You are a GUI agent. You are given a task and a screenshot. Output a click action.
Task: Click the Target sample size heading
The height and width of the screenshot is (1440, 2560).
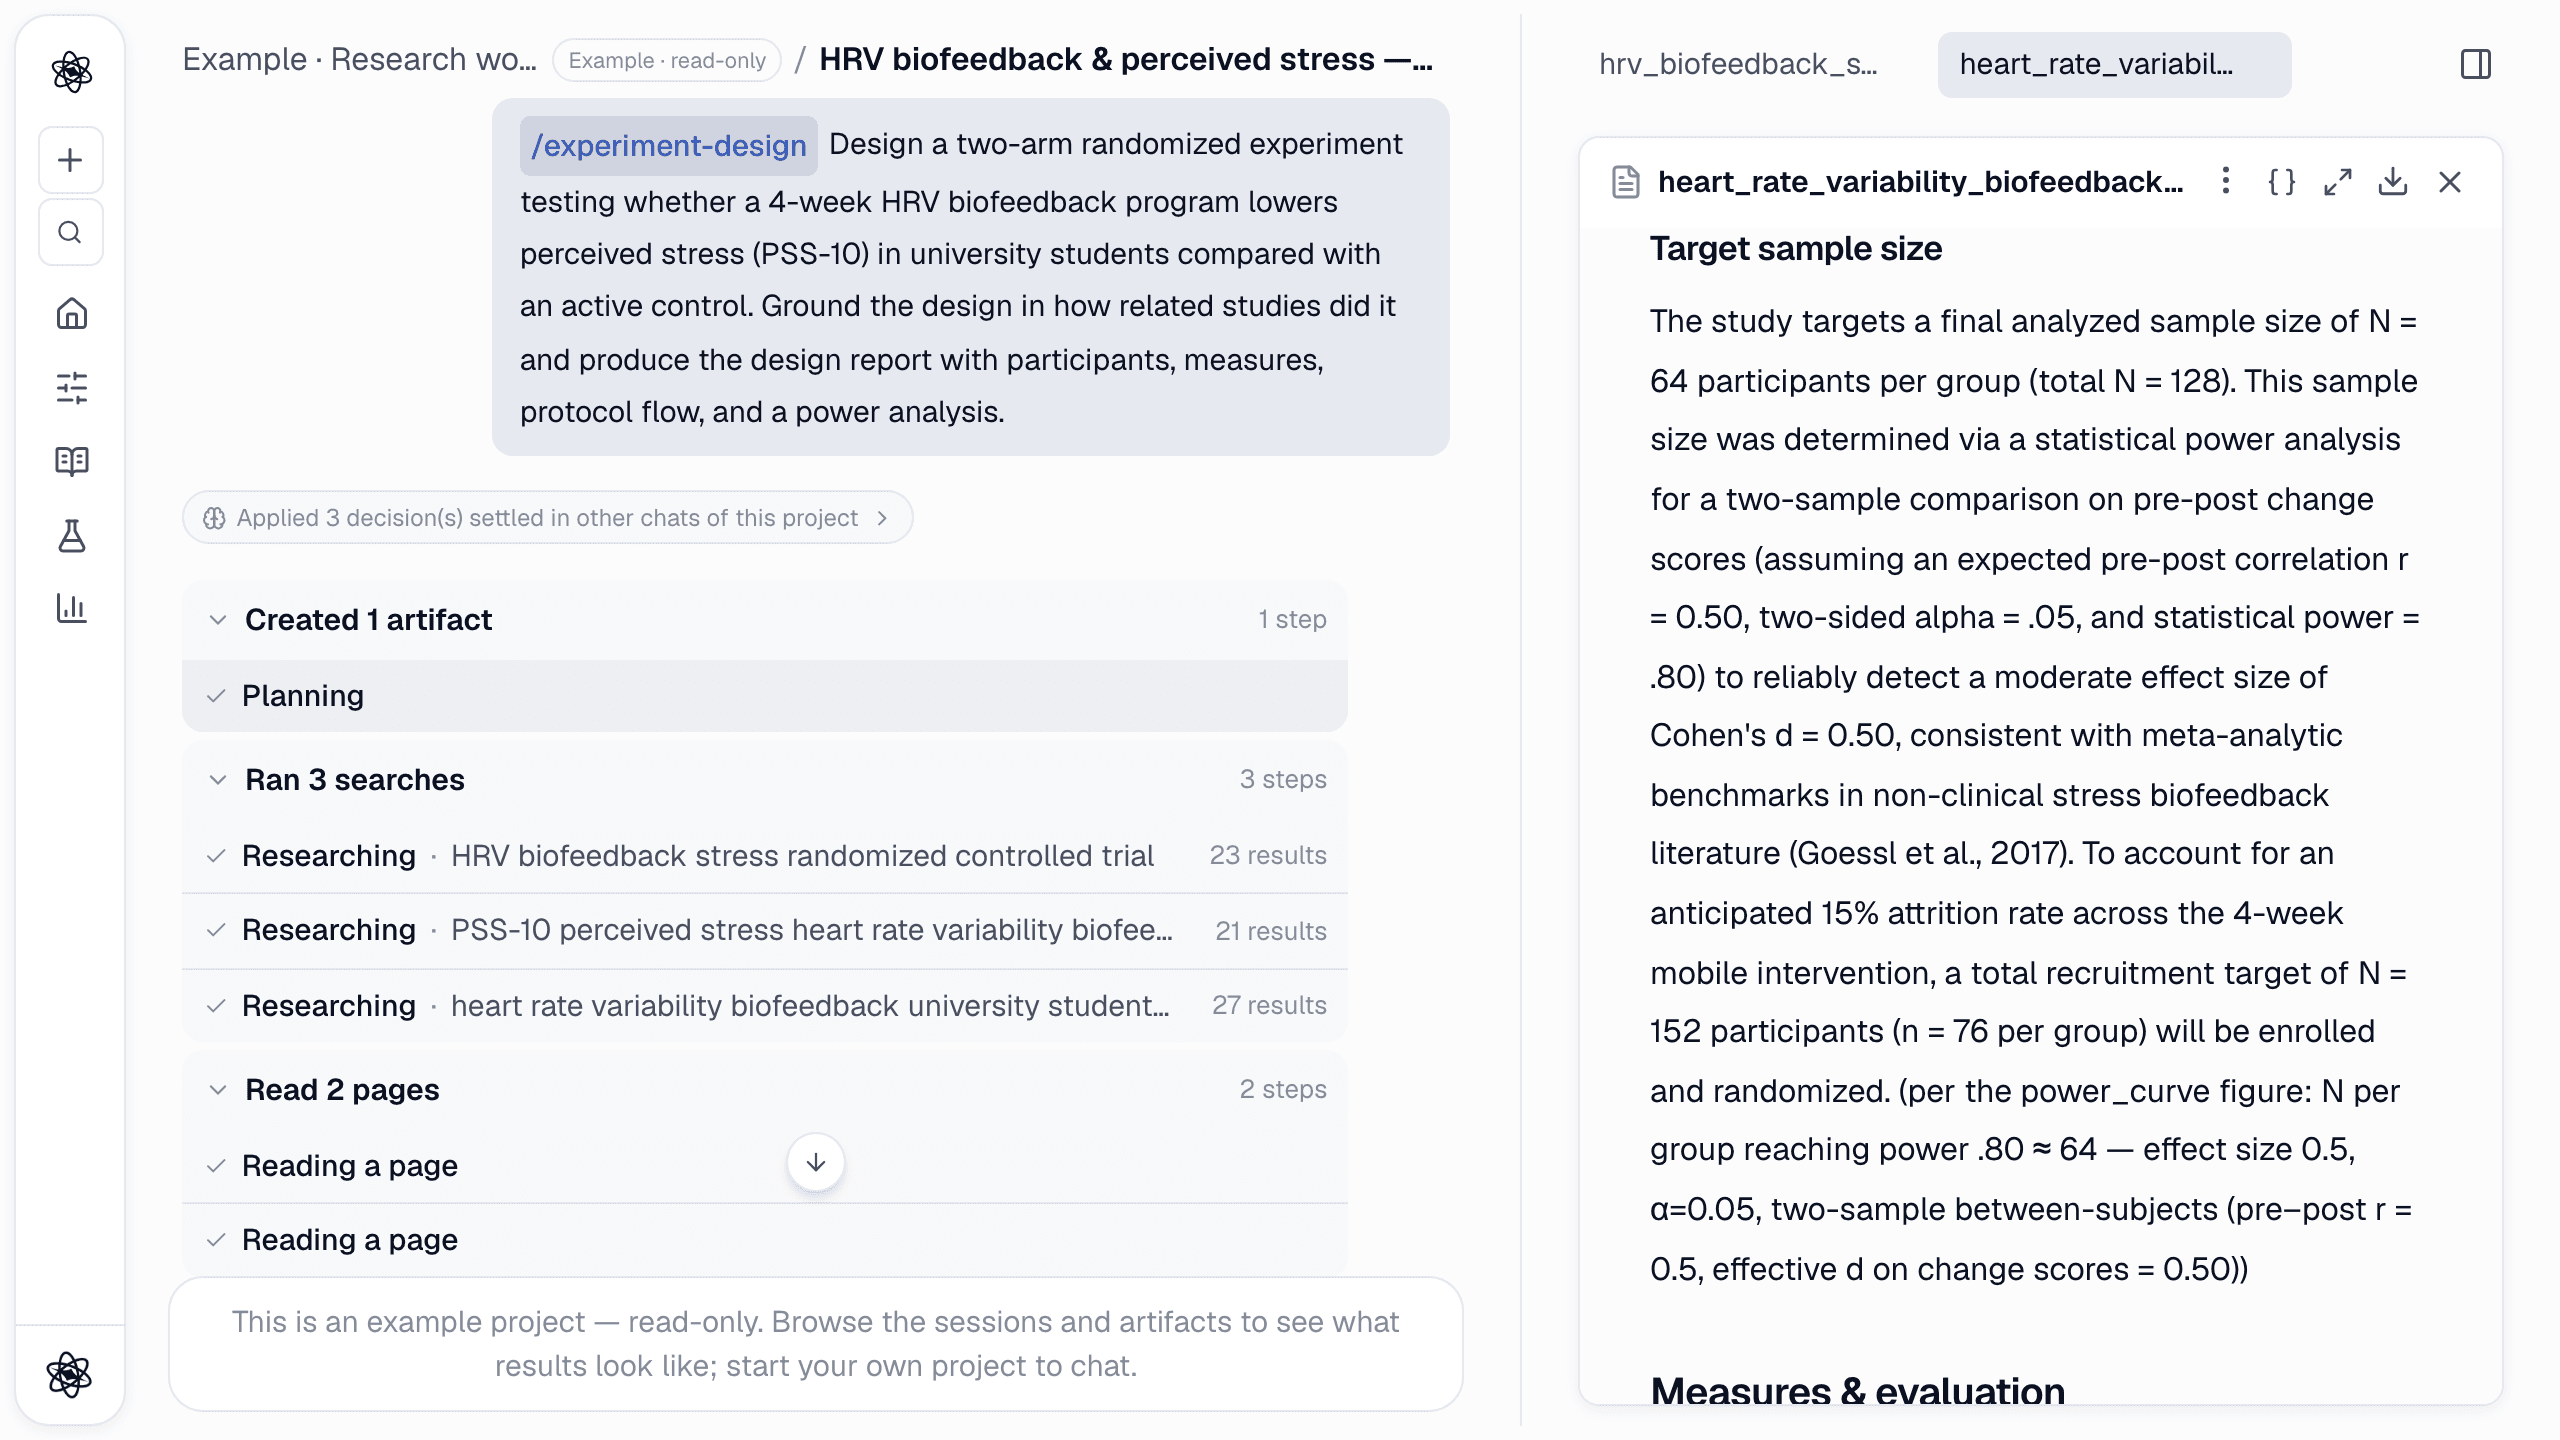pos(1795,249)
